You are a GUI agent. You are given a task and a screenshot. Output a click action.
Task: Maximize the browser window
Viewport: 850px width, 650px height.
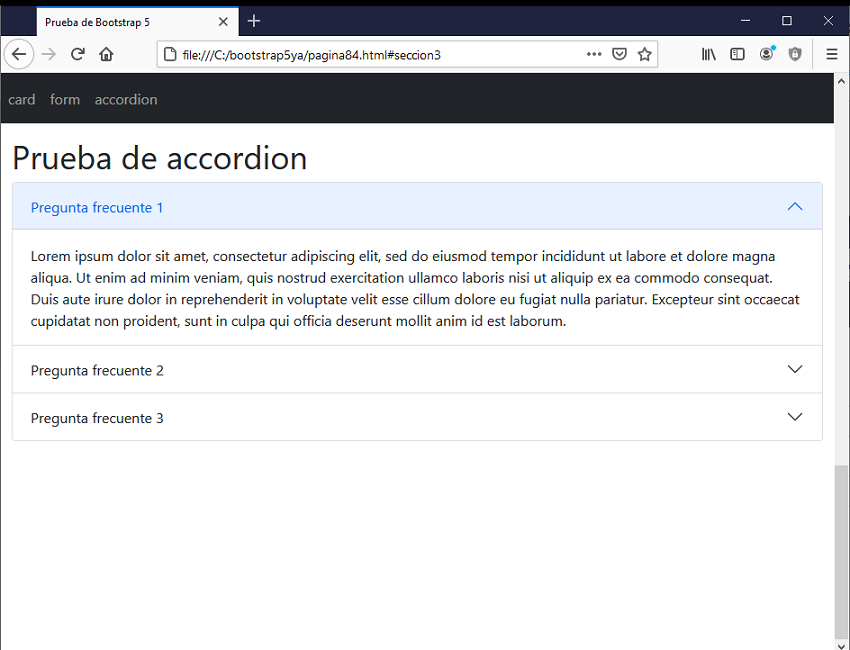[787, 21]
